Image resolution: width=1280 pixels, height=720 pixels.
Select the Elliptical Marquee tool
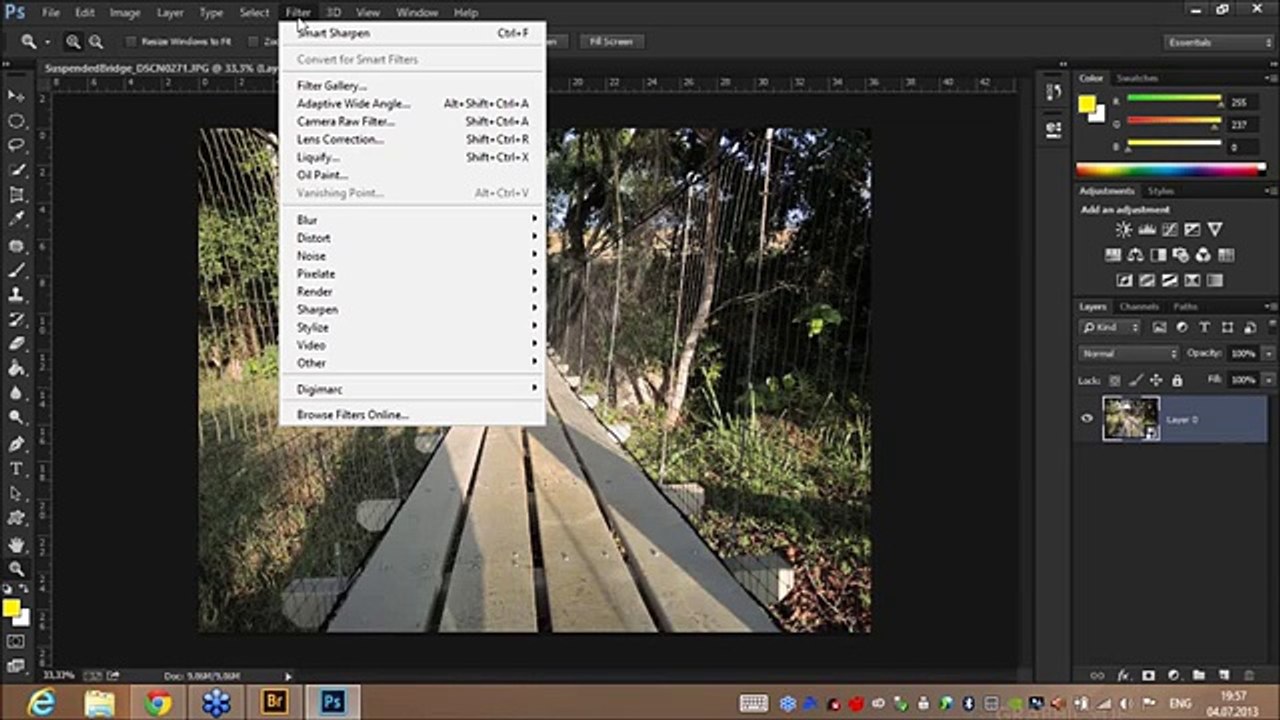[x=17, y=121]
